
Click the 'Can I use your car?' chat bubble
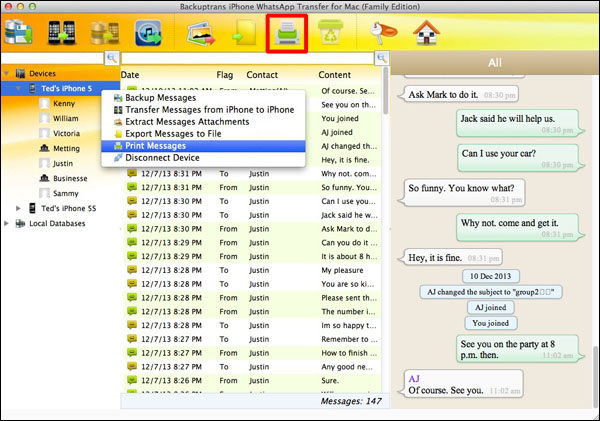click(520, 158)
